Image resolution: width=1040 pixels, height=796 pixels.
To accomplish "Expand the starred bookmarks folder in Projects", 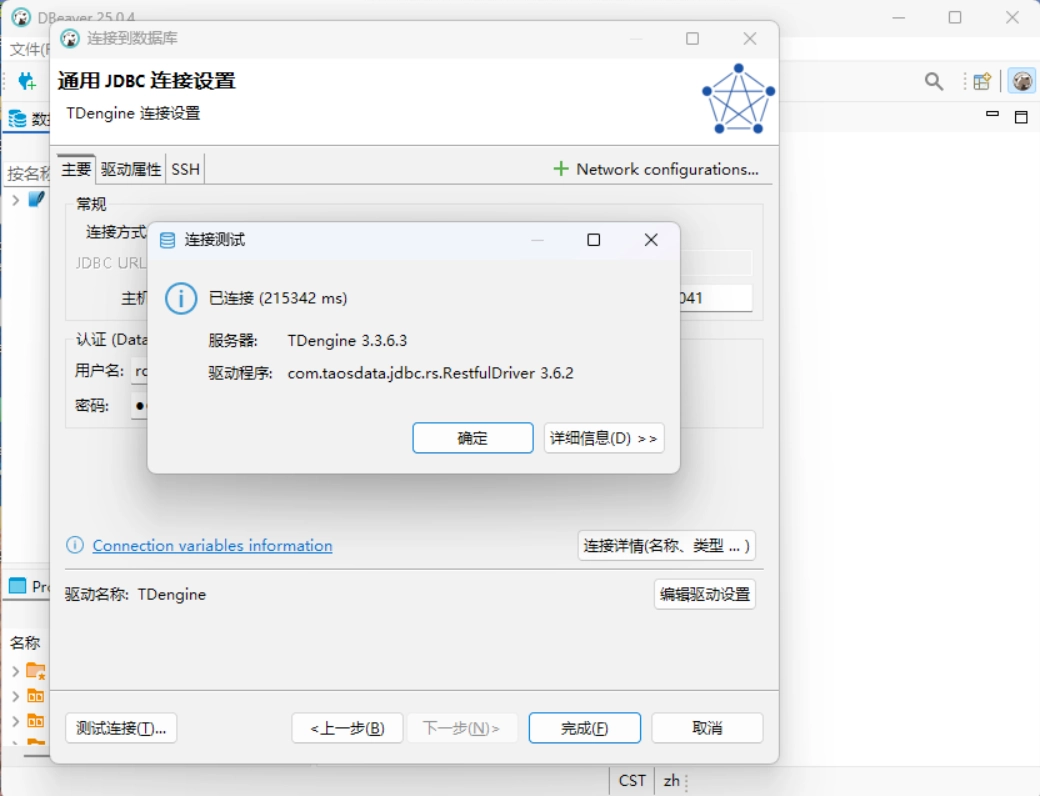I will click(x=15, y=671).
